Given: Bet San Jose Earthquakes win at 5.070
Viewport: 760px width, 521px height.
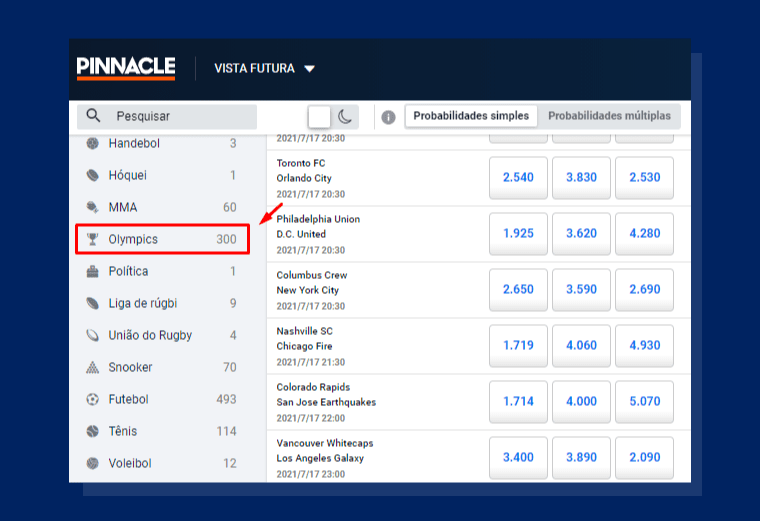Looking at the screenshot, I should pyautogui.click(x=644, y=401).
